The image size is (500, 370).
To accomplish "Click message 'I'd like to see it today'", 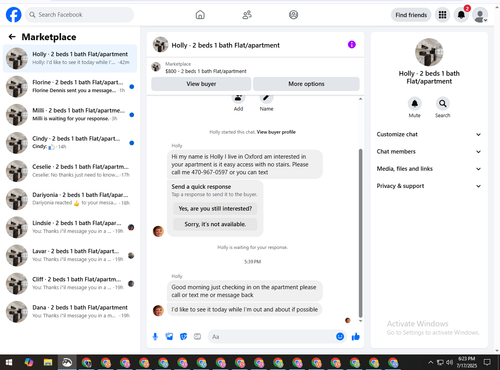I will [245, 310].
